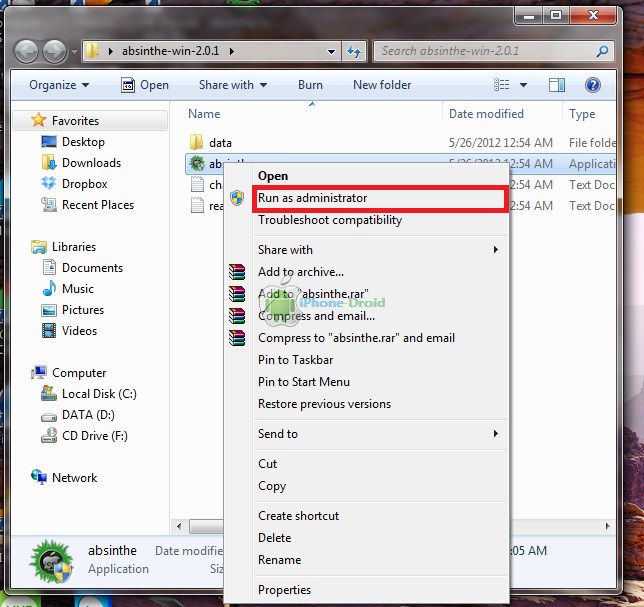Select Libraries in the navigation pane

click(74, 247)
